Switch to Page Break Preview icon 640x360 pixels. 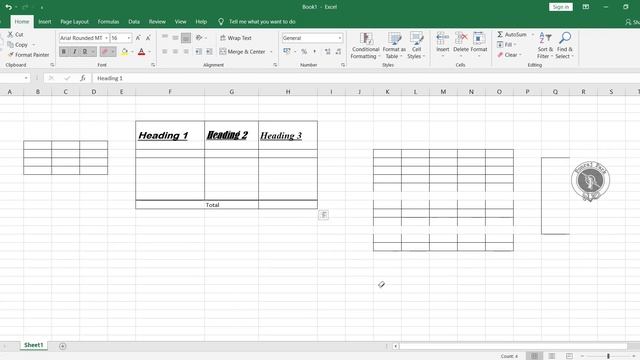click(x=569, y=356)
